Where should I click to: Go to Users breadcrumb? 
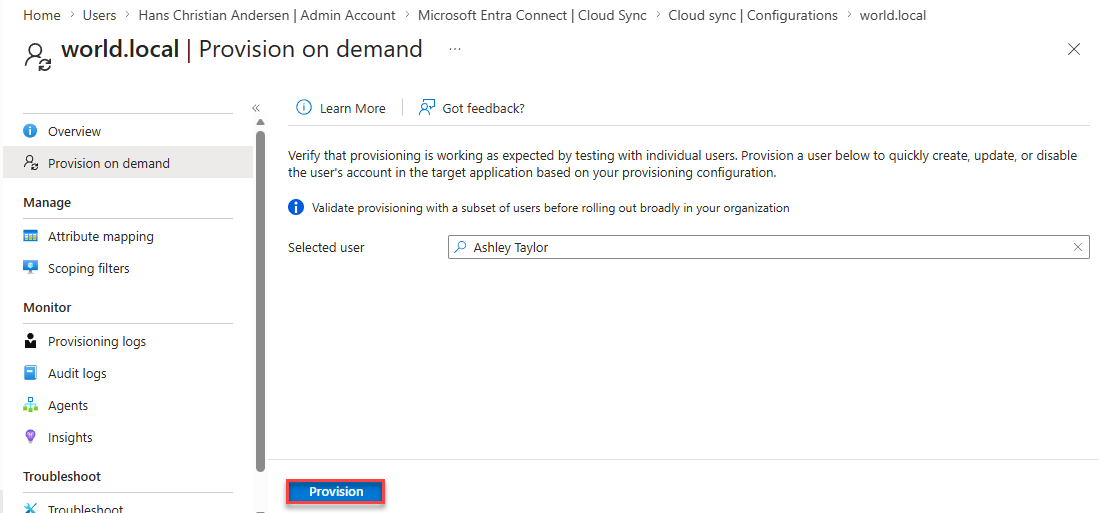point(100,15)
